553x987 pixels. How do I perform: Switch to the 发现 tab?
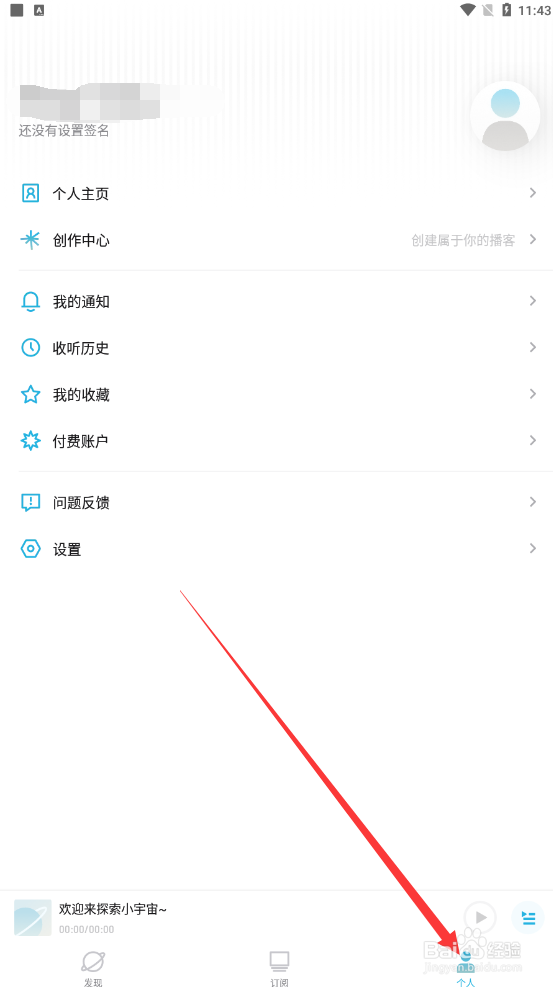pyautogui.click(x=93, y=968)
